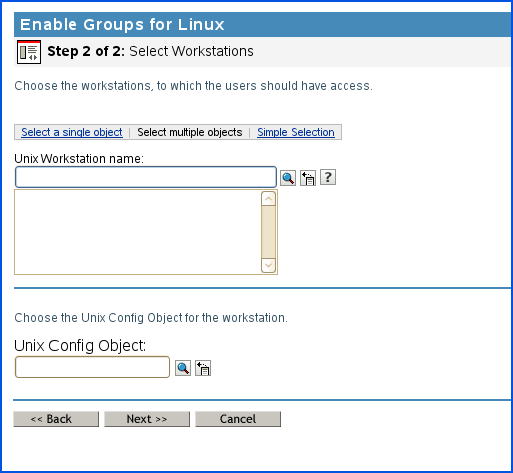The height and width of the screenshot is (473, 513).
Task: Click the workstation list scrollbar track
Action: pos(268,232)
